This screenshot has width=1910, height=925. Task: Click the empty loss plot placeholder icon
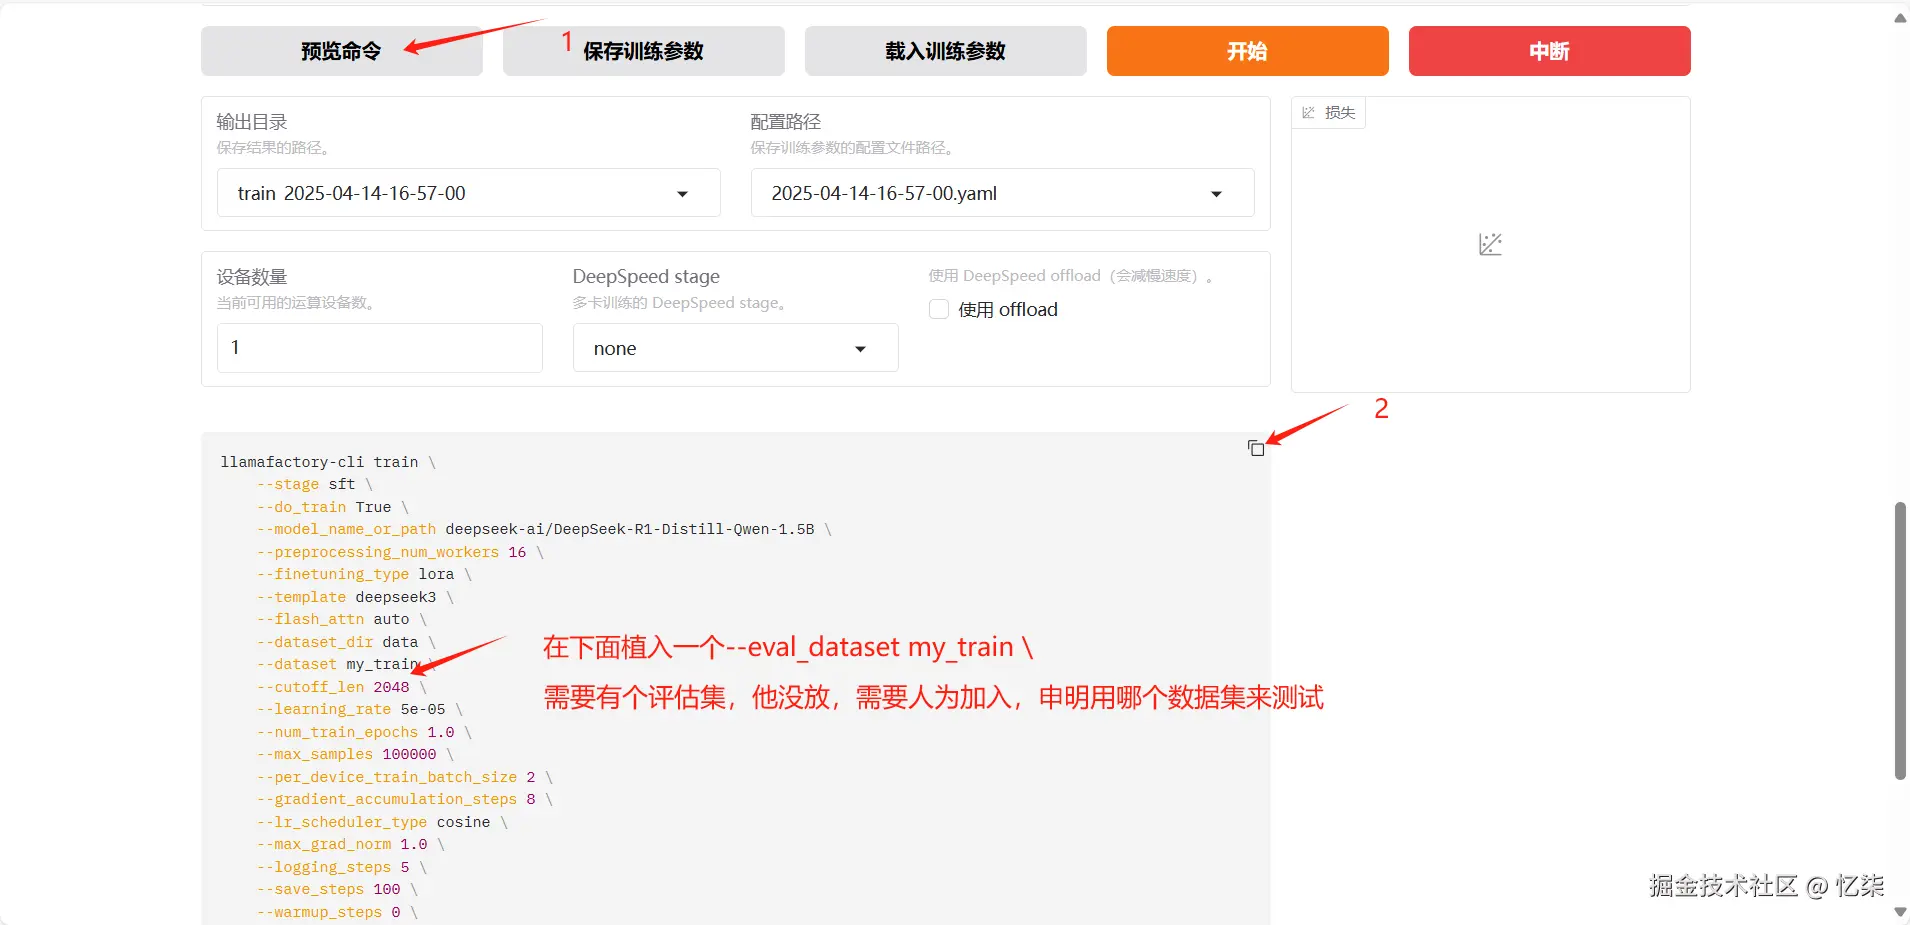[1490, 244]
